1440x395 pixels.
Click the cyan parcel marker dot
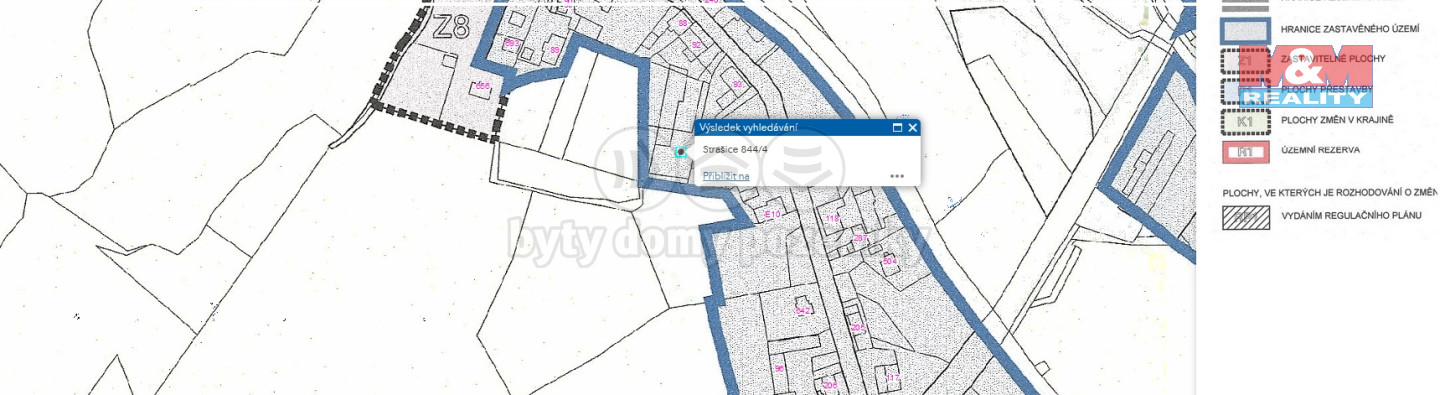(680, 152)
